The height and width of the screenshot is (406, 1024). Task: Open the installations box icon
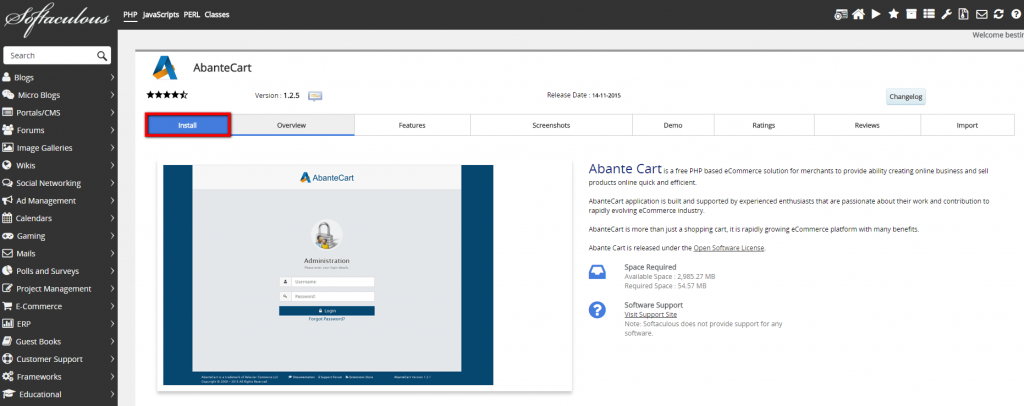point(911,14)
